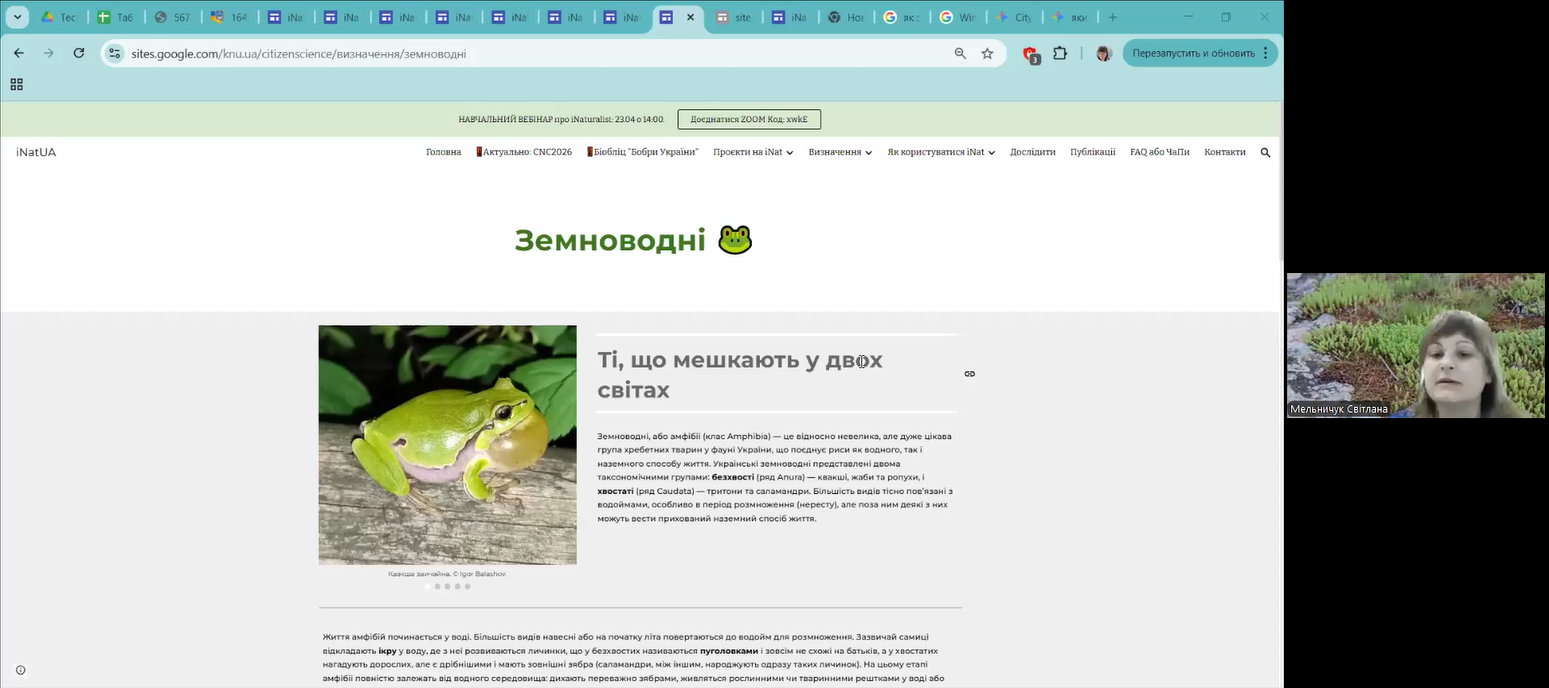Viewport: 1549px width, 688px height.
Task: Click 'Перезапустить и обновить' update button
Action: [1193, 53]
